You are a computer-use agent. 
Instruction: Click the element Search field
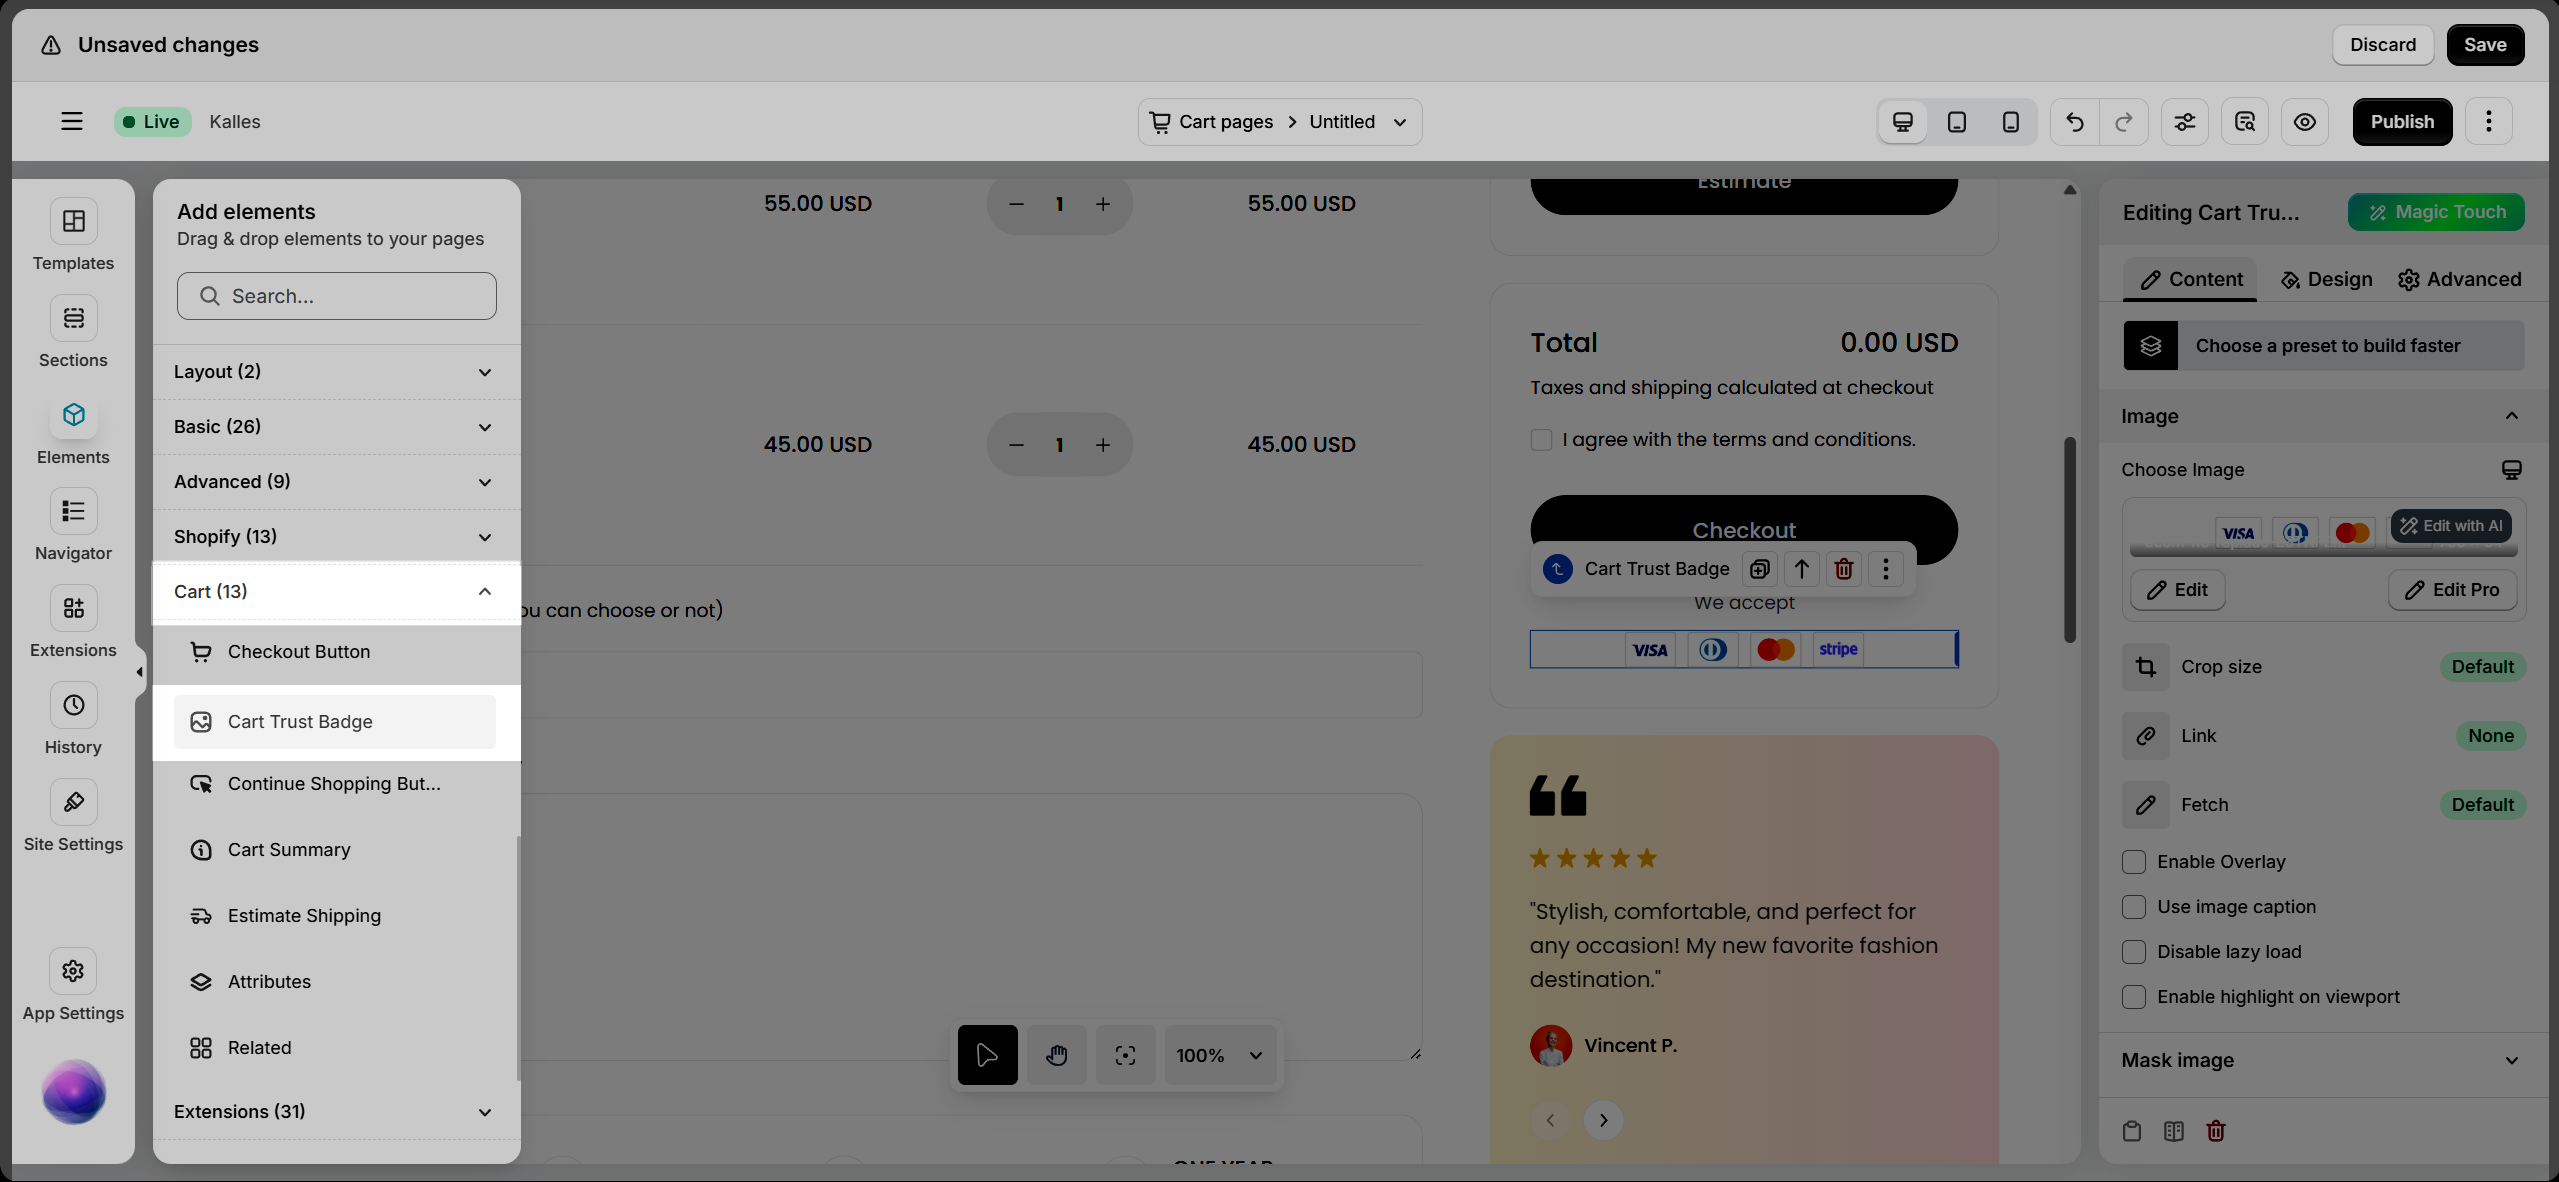(x=337, y=296)
